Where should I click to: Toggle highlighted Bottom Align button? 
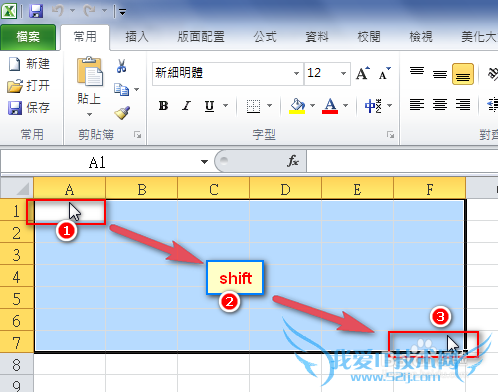[463, 74]
